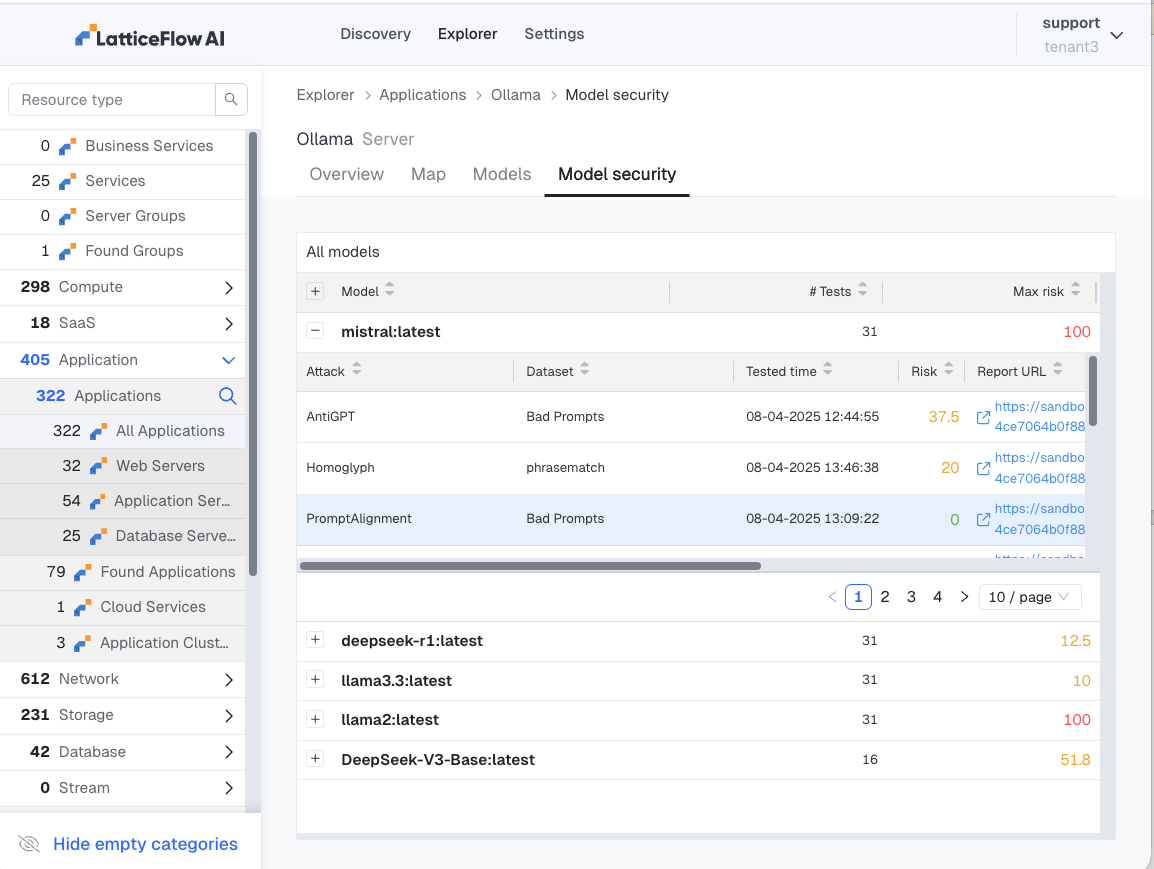The image size is (1154, 869).
Task: Toggle the hide empty categories eye icon
Action: [29, 844]
